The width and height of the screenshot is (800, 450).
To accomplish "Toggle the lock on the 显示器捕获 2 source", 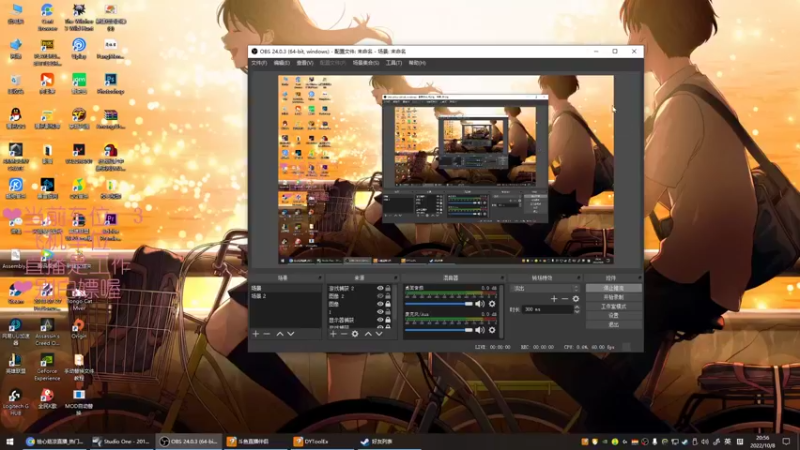I will pos(388,288).
